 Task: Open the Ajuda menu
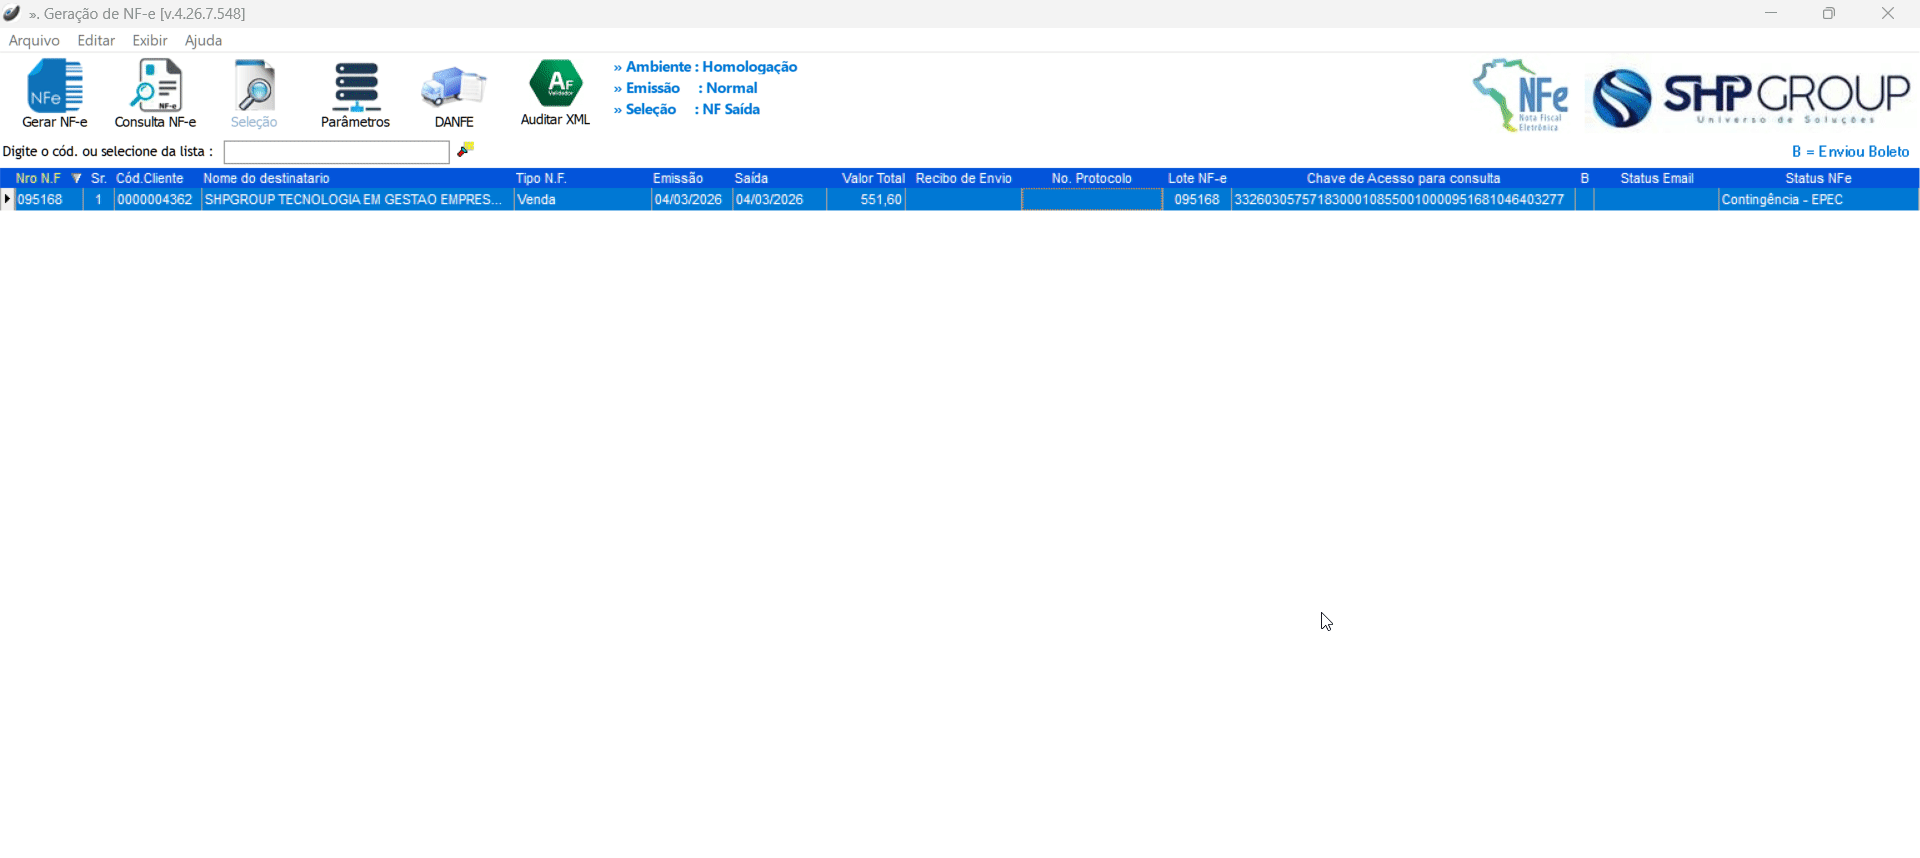coord(203,41)
